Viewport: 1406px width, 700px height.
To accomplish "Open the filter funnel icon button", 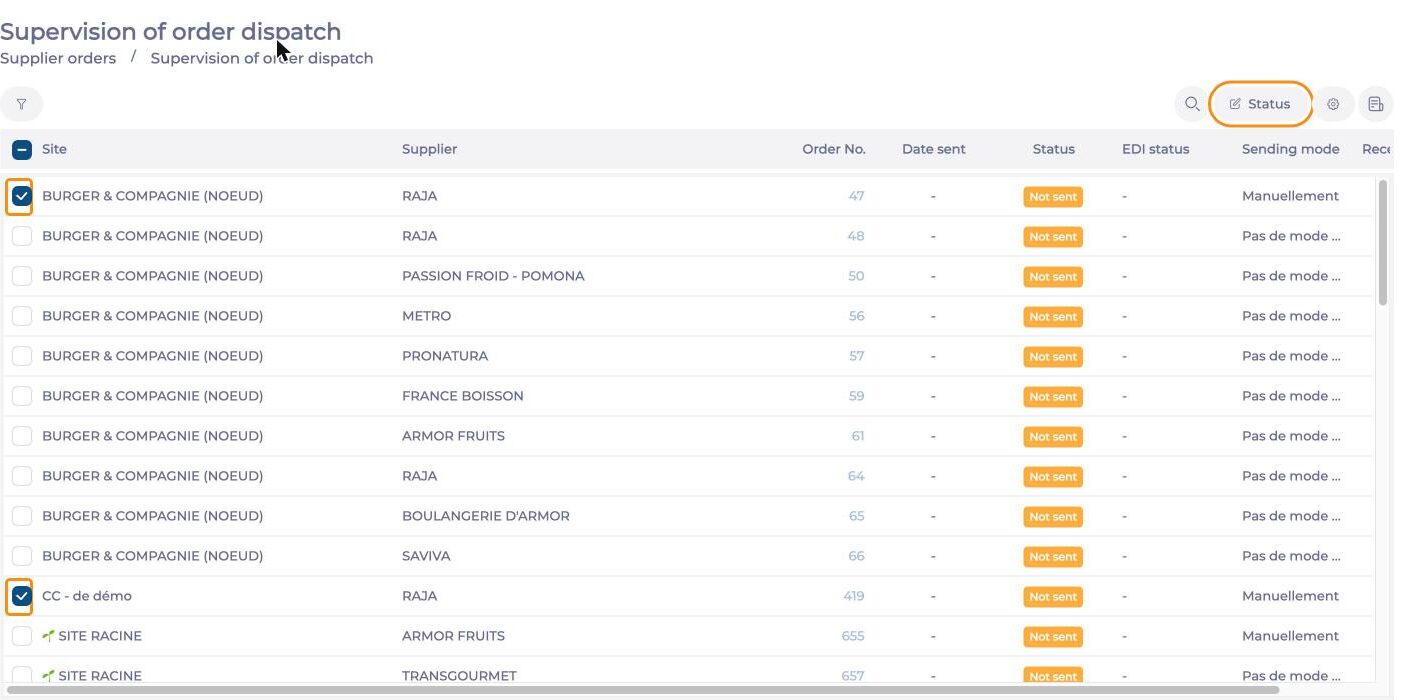I will point(21,104).
